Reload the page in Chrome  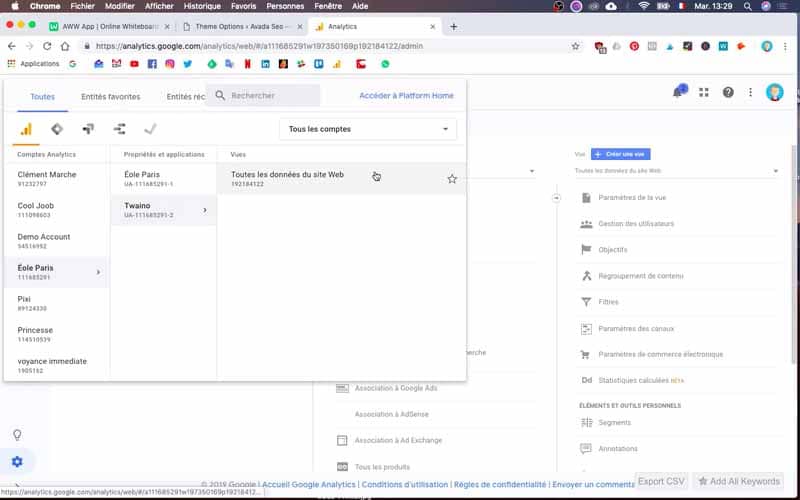point(47,46)
